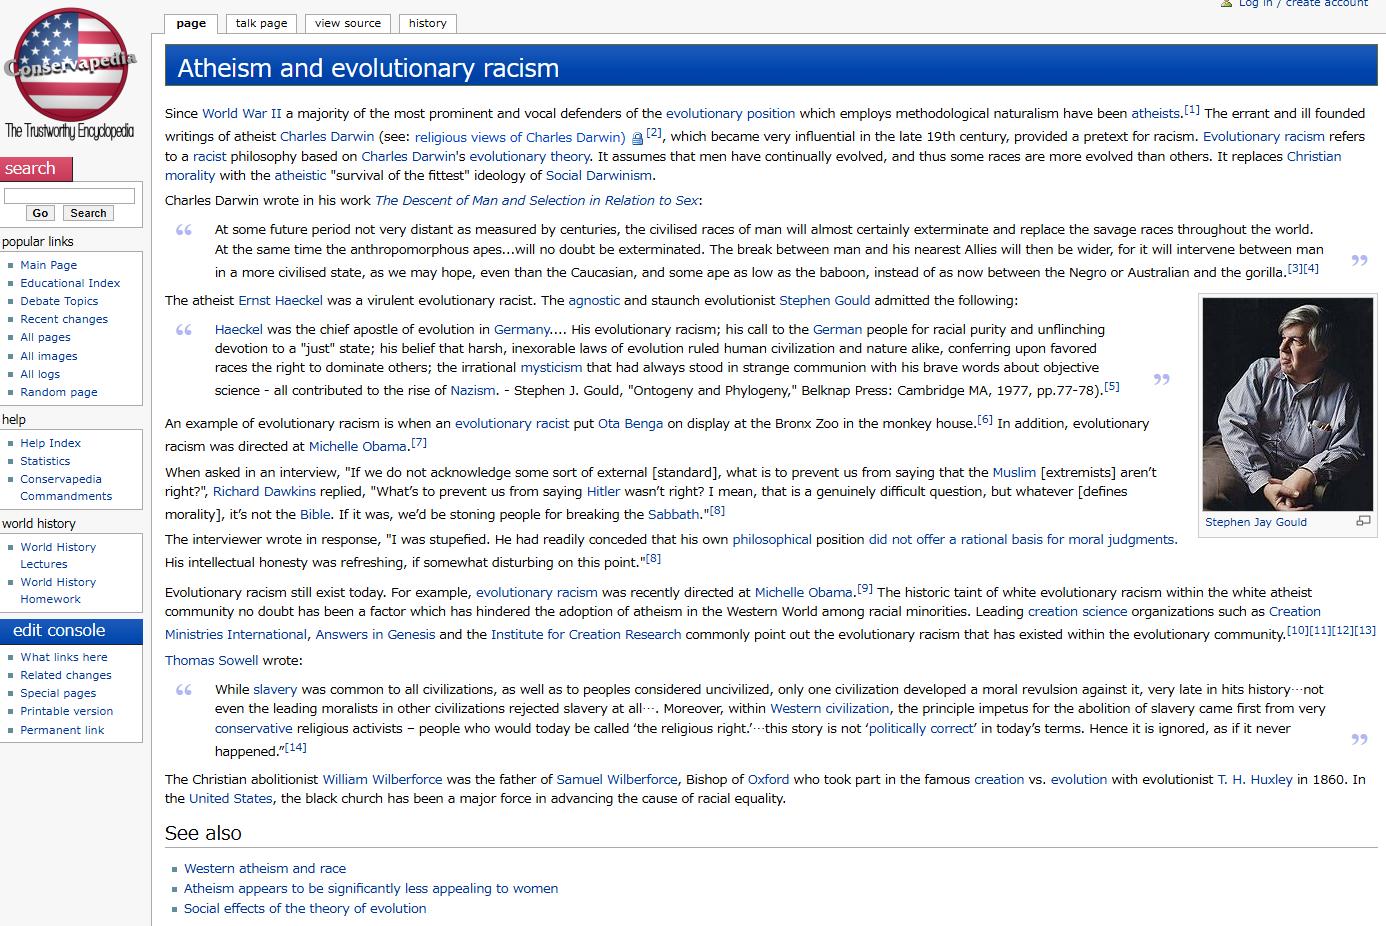Viewport: 1386px width, 926px height.
Task: Open the history tab
Action: coord(427,23)
